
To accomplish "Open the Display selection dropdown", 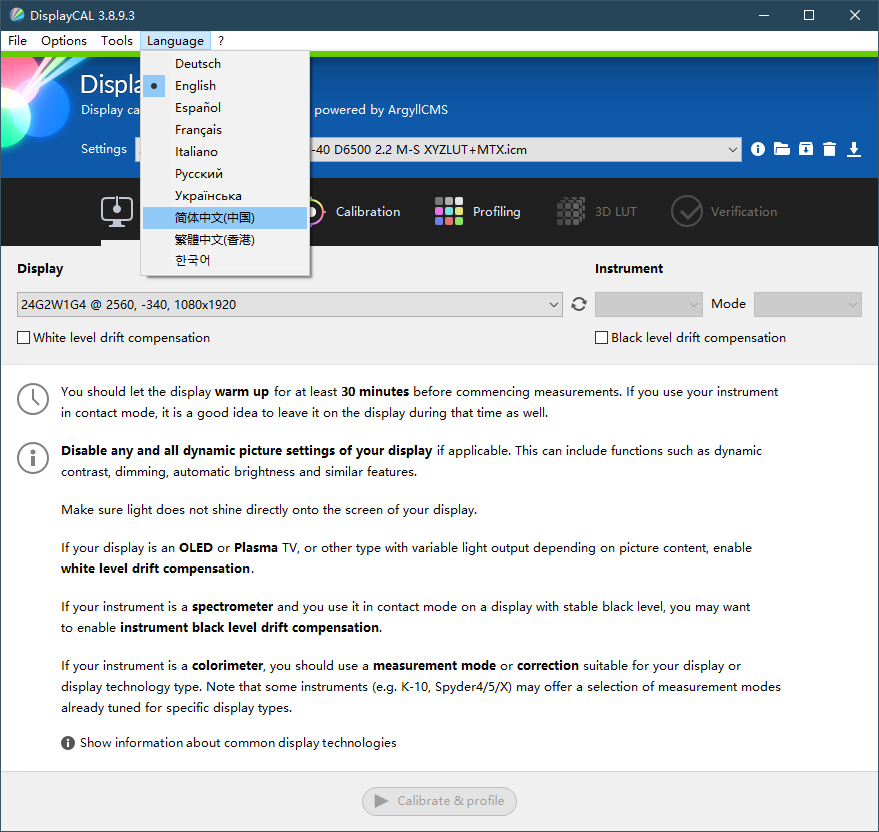I will [289, 304].
